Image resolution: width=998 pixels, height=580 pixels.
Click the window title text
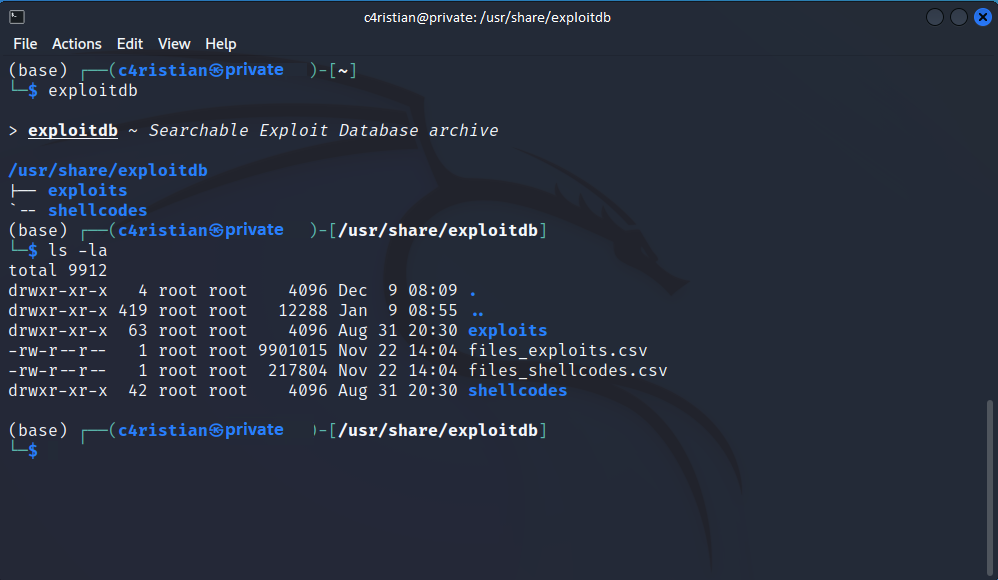[x=487, y=17]
